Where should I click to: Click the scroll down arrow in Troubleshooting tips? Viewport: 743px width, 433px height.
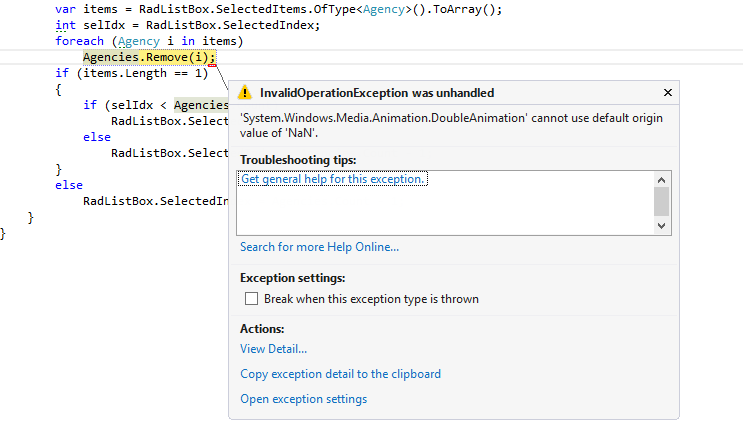tap(661, 227)
